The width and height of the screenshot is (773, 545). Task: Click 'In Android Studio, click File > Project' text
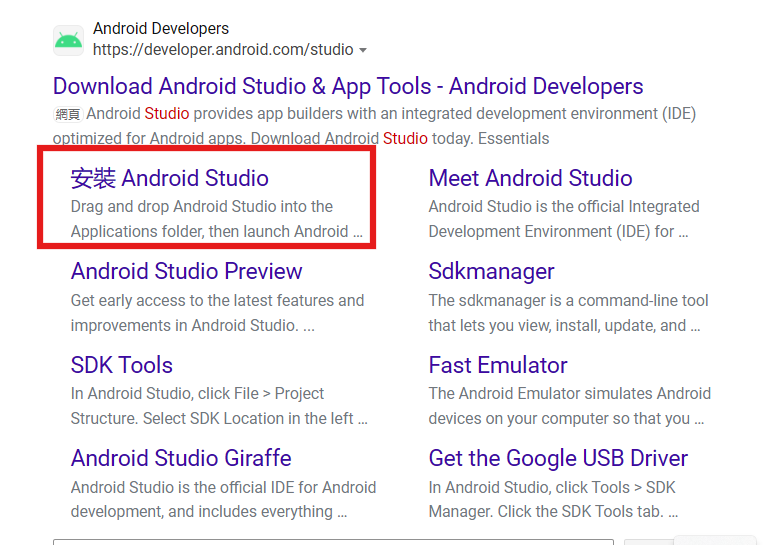[197, 394]
